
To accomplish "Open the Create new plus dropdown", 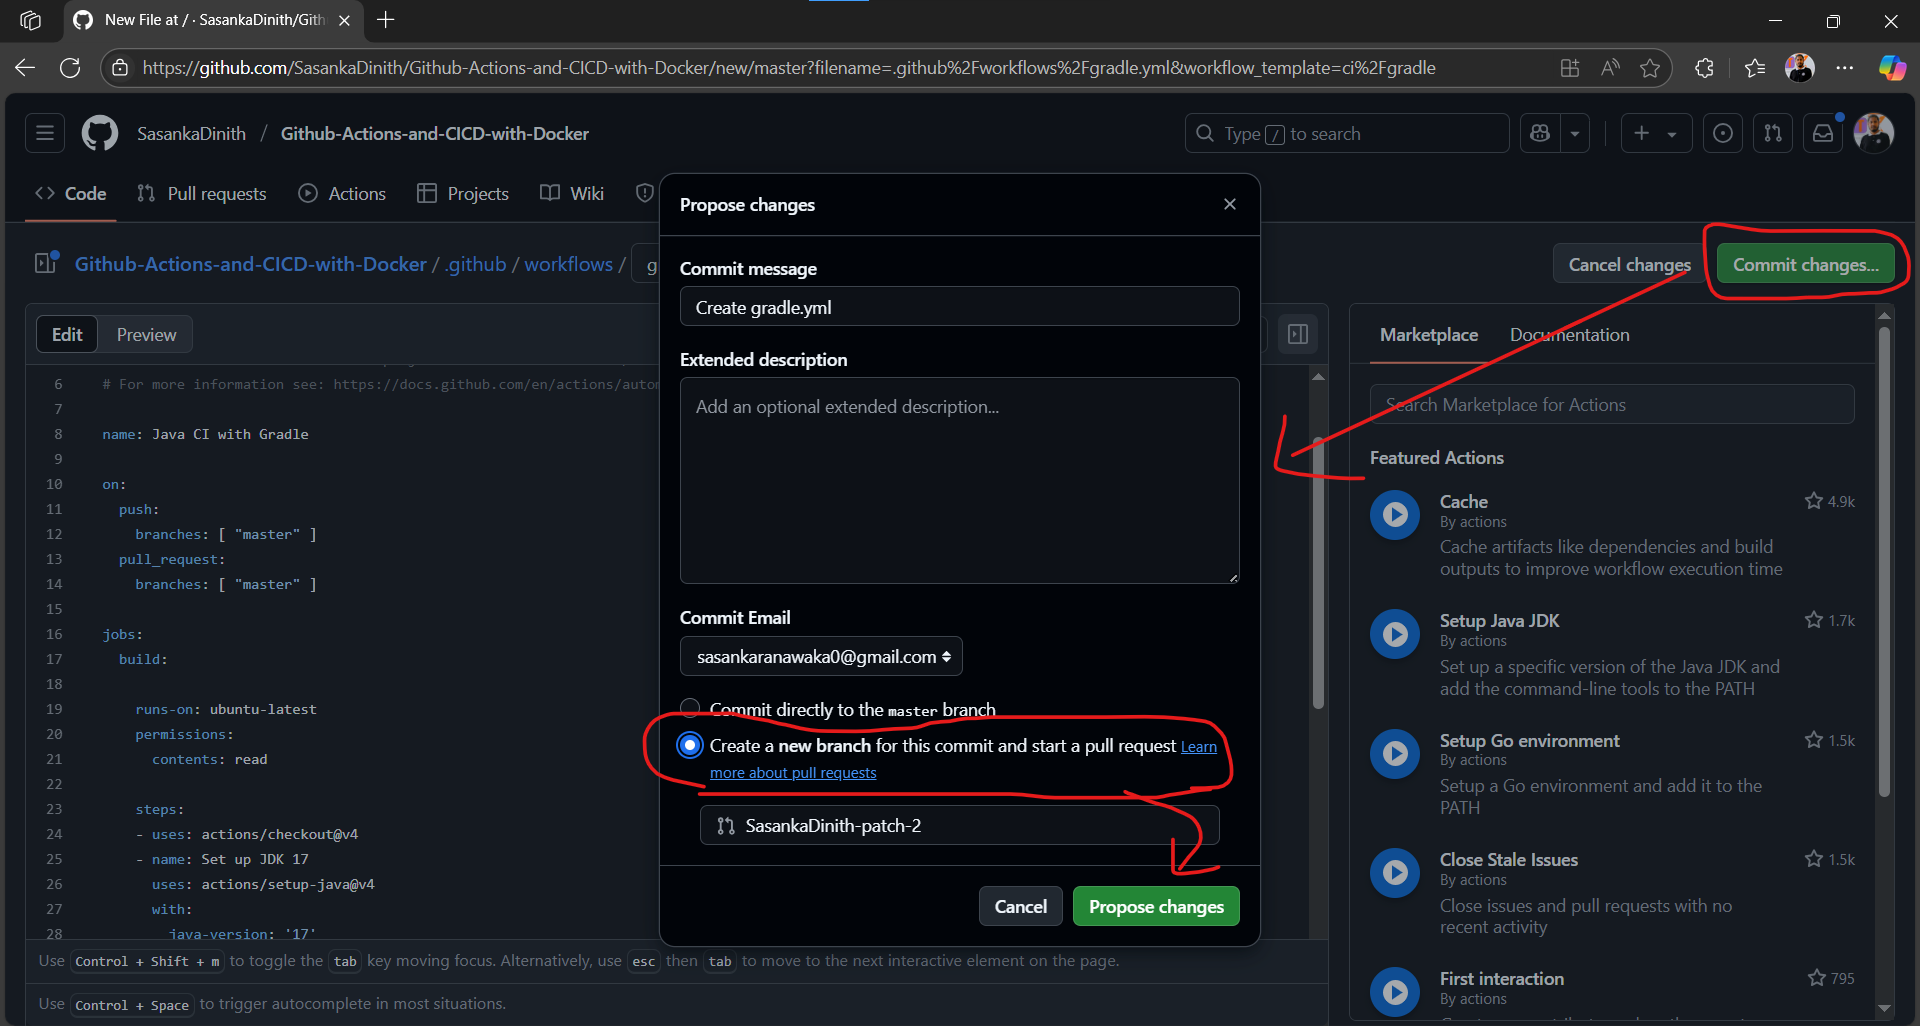I will point(1656,133).
